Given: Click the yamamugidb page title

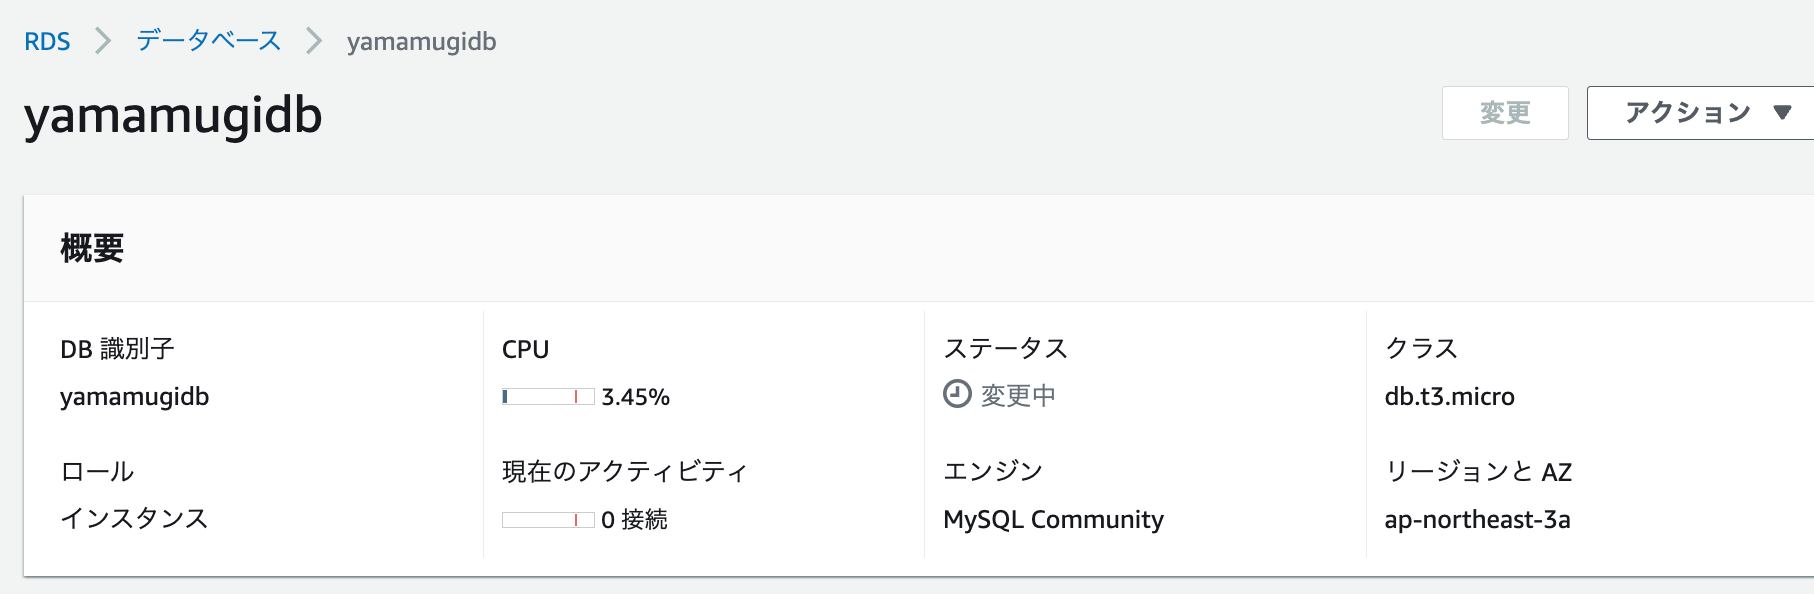Looking at the screenshot, I should [x=173, y=116].
